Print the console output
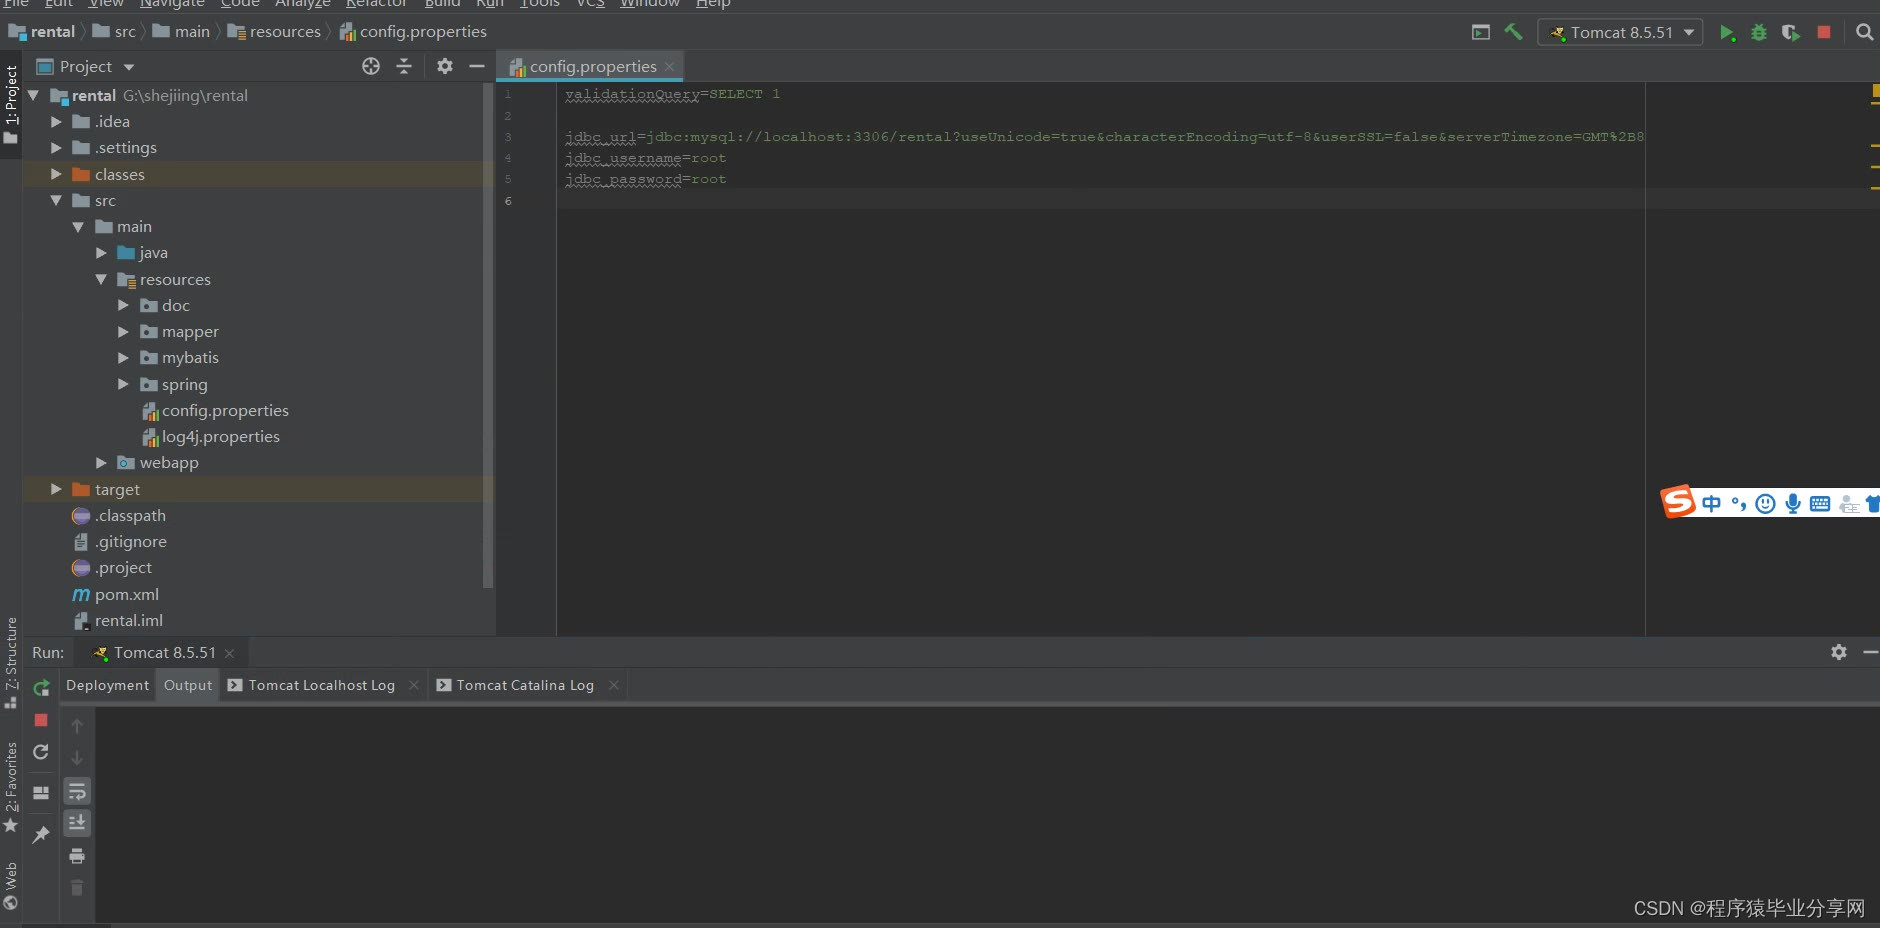The width and height of the screenshot is (1880, 928). click(x=77, y=856)
